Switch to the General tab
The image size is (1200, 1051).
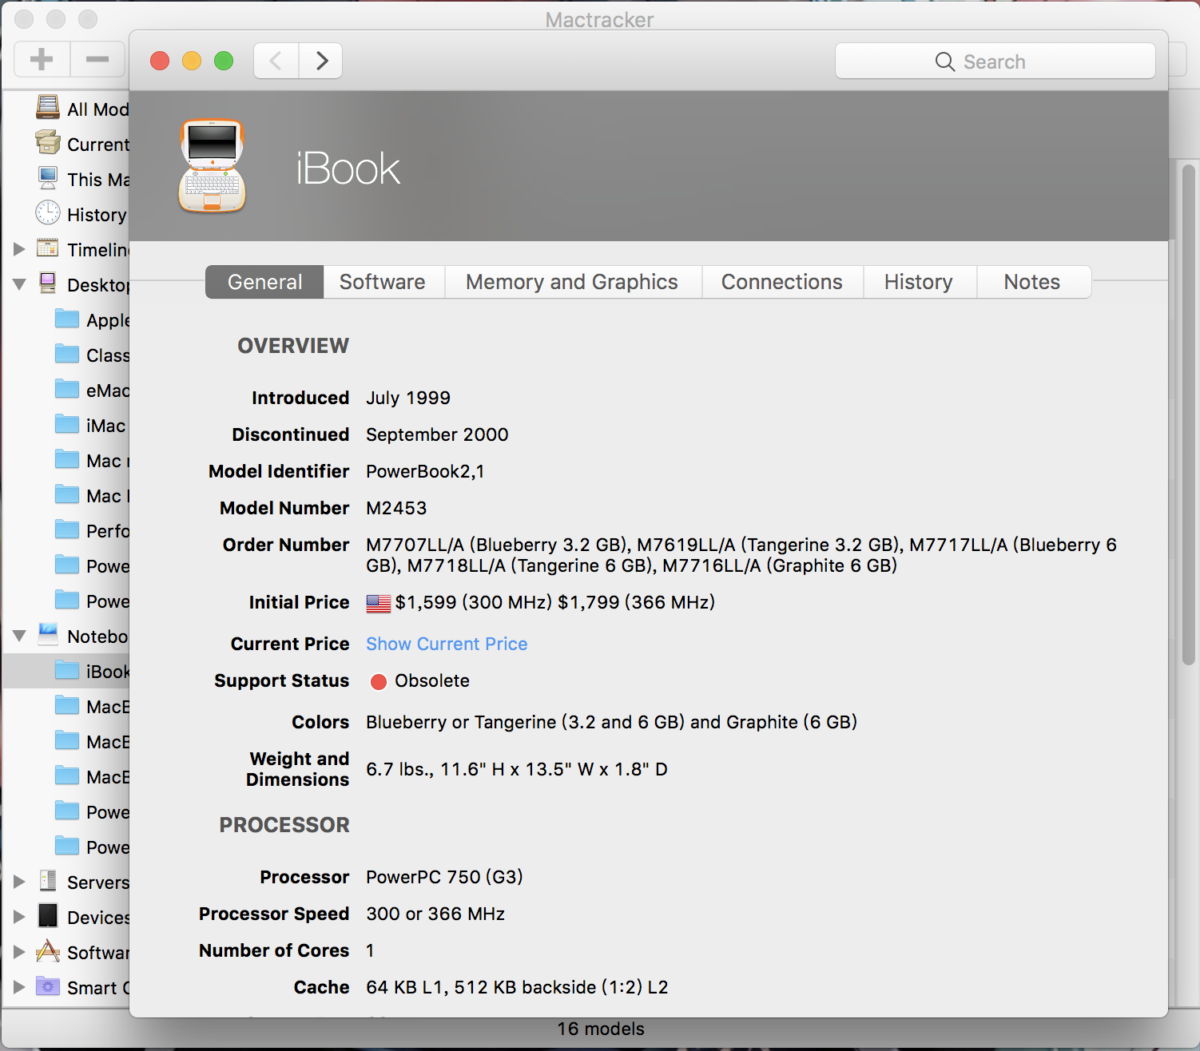point(265,282)
